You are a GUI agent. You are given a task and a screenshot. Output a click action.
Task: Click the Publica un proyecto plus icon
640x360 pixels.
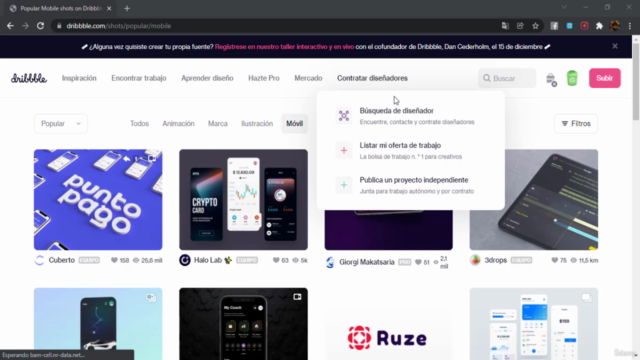tap(344, 185)
